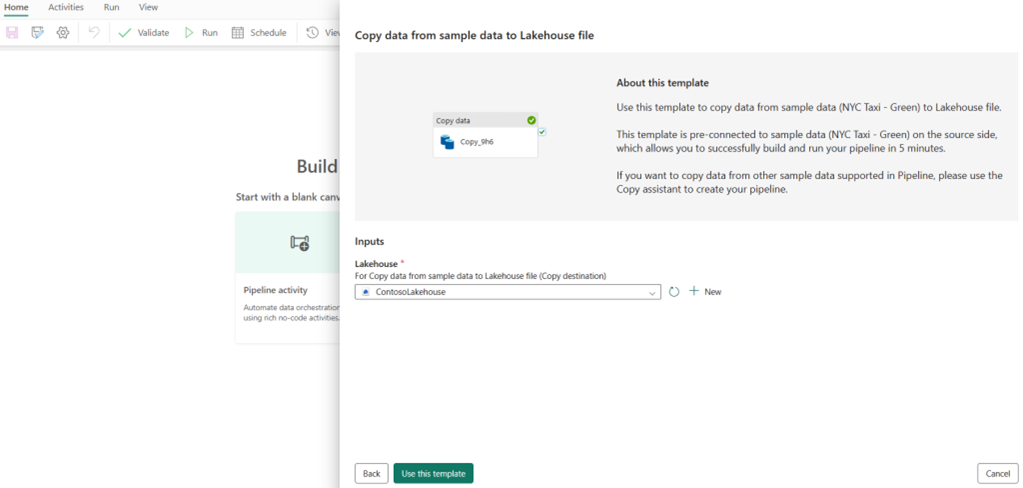Click the Undo arrow icon
Viewport: 1023px width, 488px height.
[x=93, y=33]
